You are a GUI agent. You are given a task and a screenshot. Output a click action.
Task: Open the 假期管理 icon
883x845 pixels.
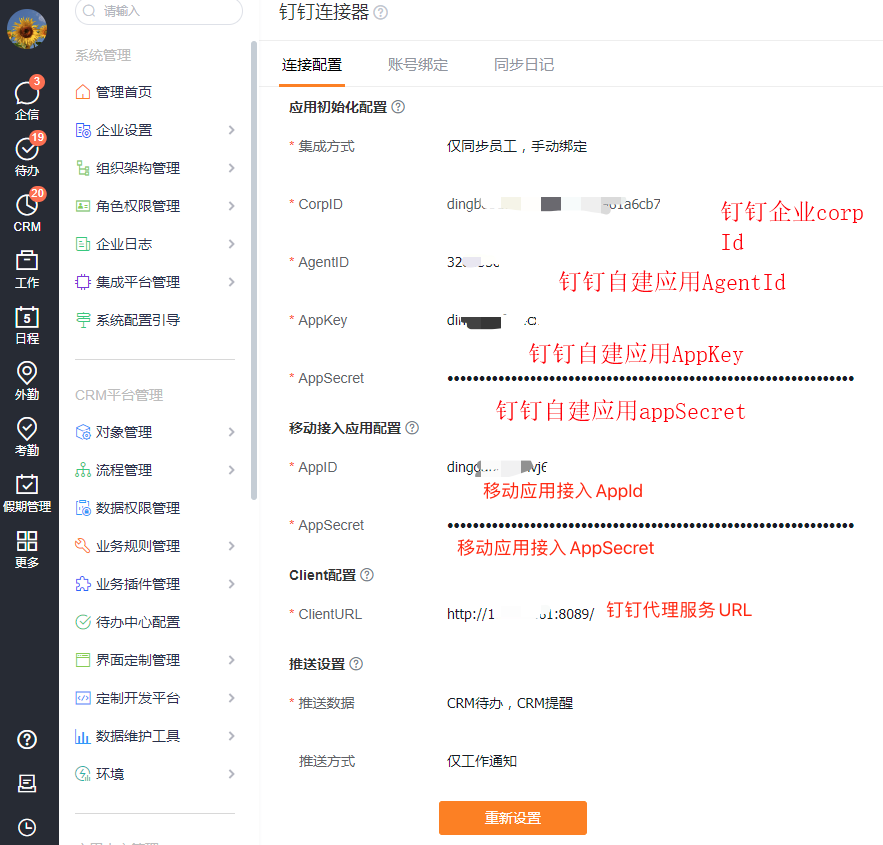(x=26, y=493)
